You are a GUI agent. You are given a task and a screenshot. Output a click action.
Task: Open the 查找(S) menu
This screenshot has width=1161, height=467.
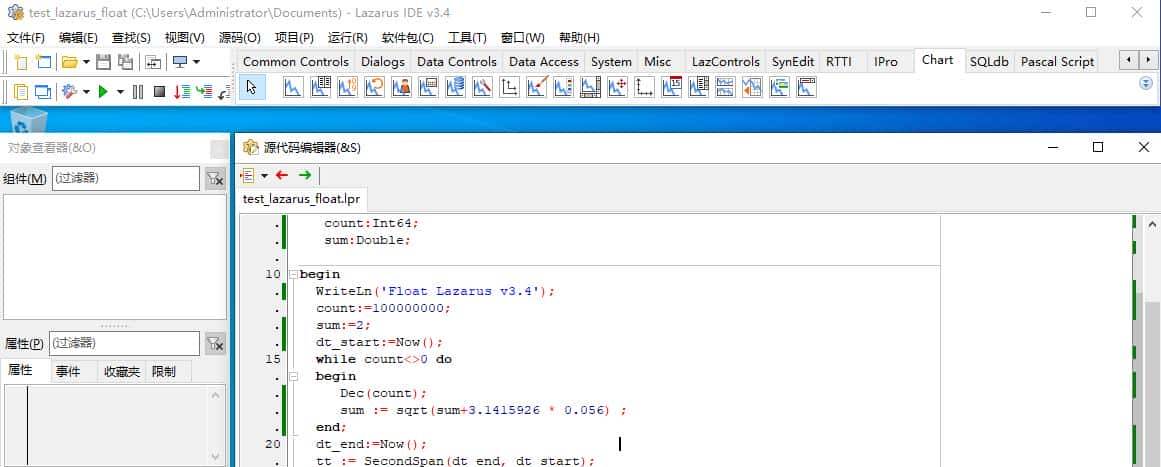click(x=131, y=38)
